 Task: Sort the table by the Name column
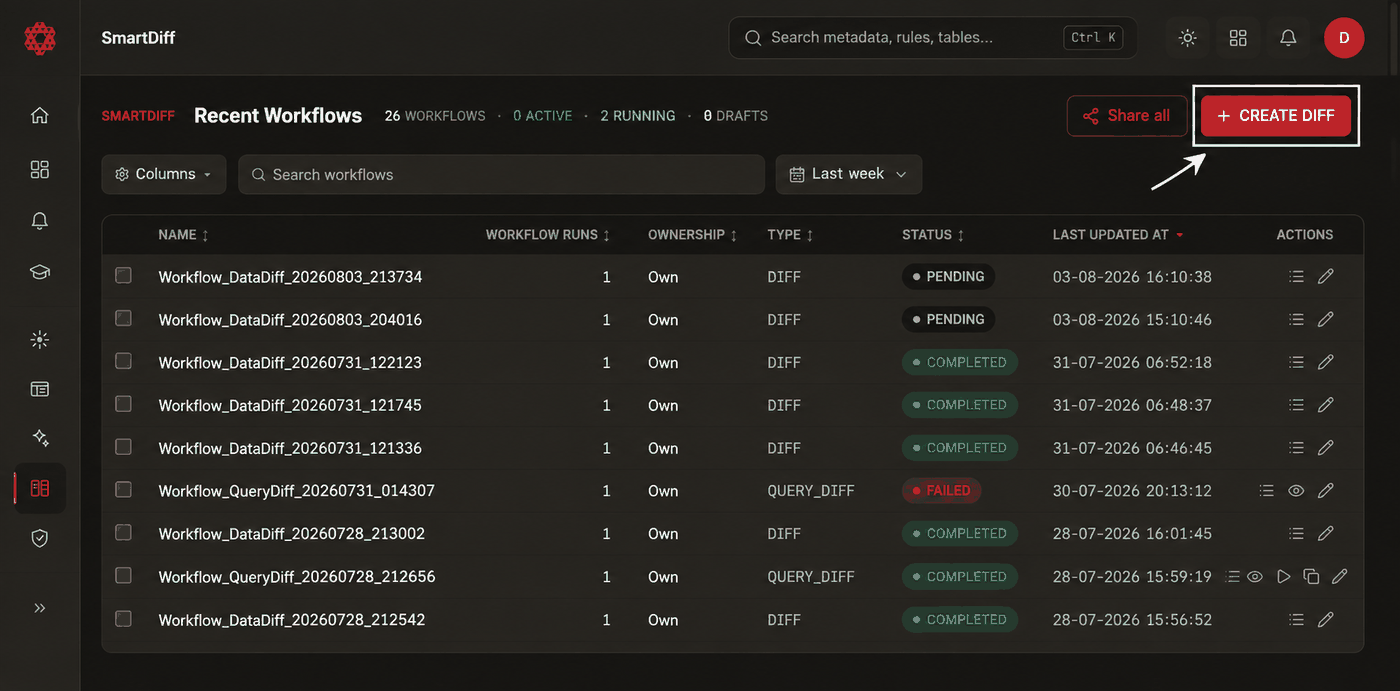[183, 235]
